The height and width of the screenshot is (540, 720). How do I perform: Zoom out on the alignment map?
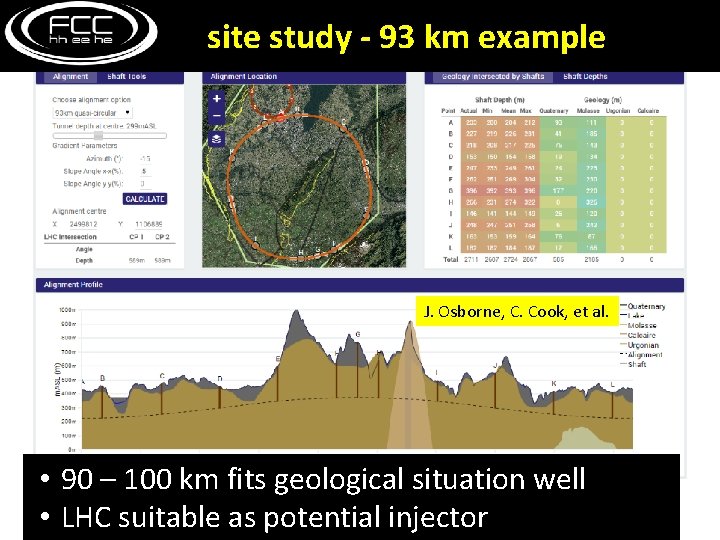coord(217,116)
